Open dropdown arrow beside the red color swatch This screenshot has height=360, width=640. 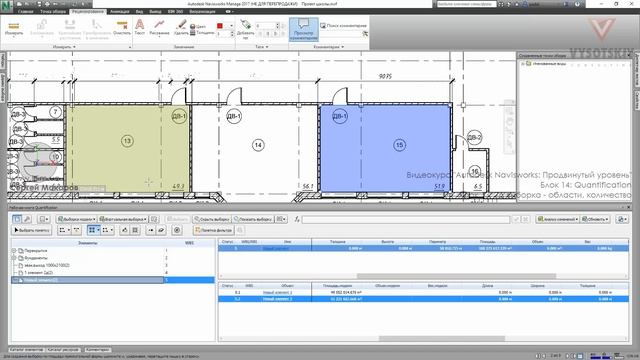point(231,26)
